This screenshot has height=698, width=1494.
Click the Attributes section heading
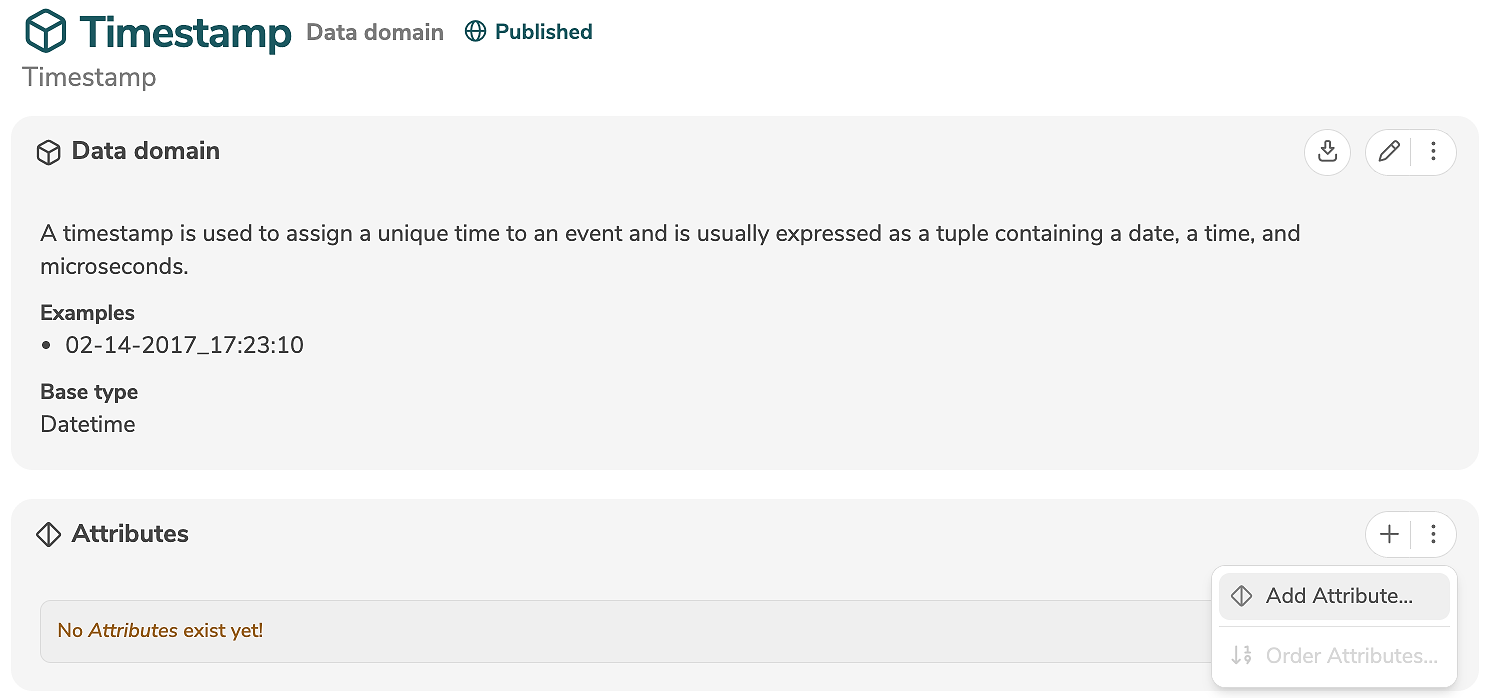coord(130,534)
